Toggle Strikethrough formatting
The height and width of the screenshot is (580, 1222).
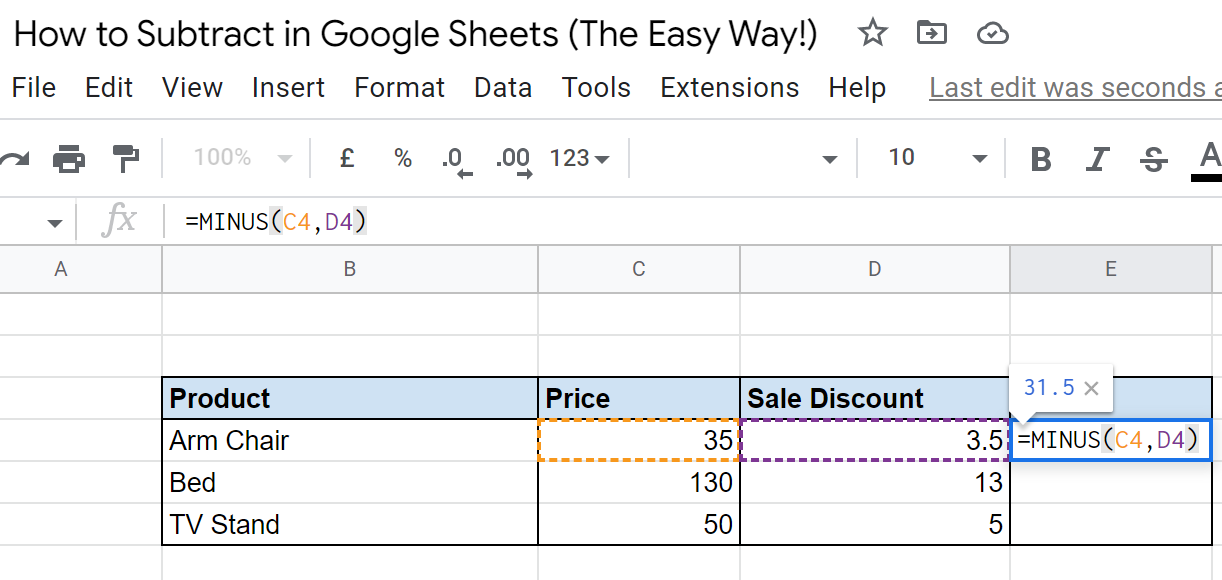[x=1154, y=159]
